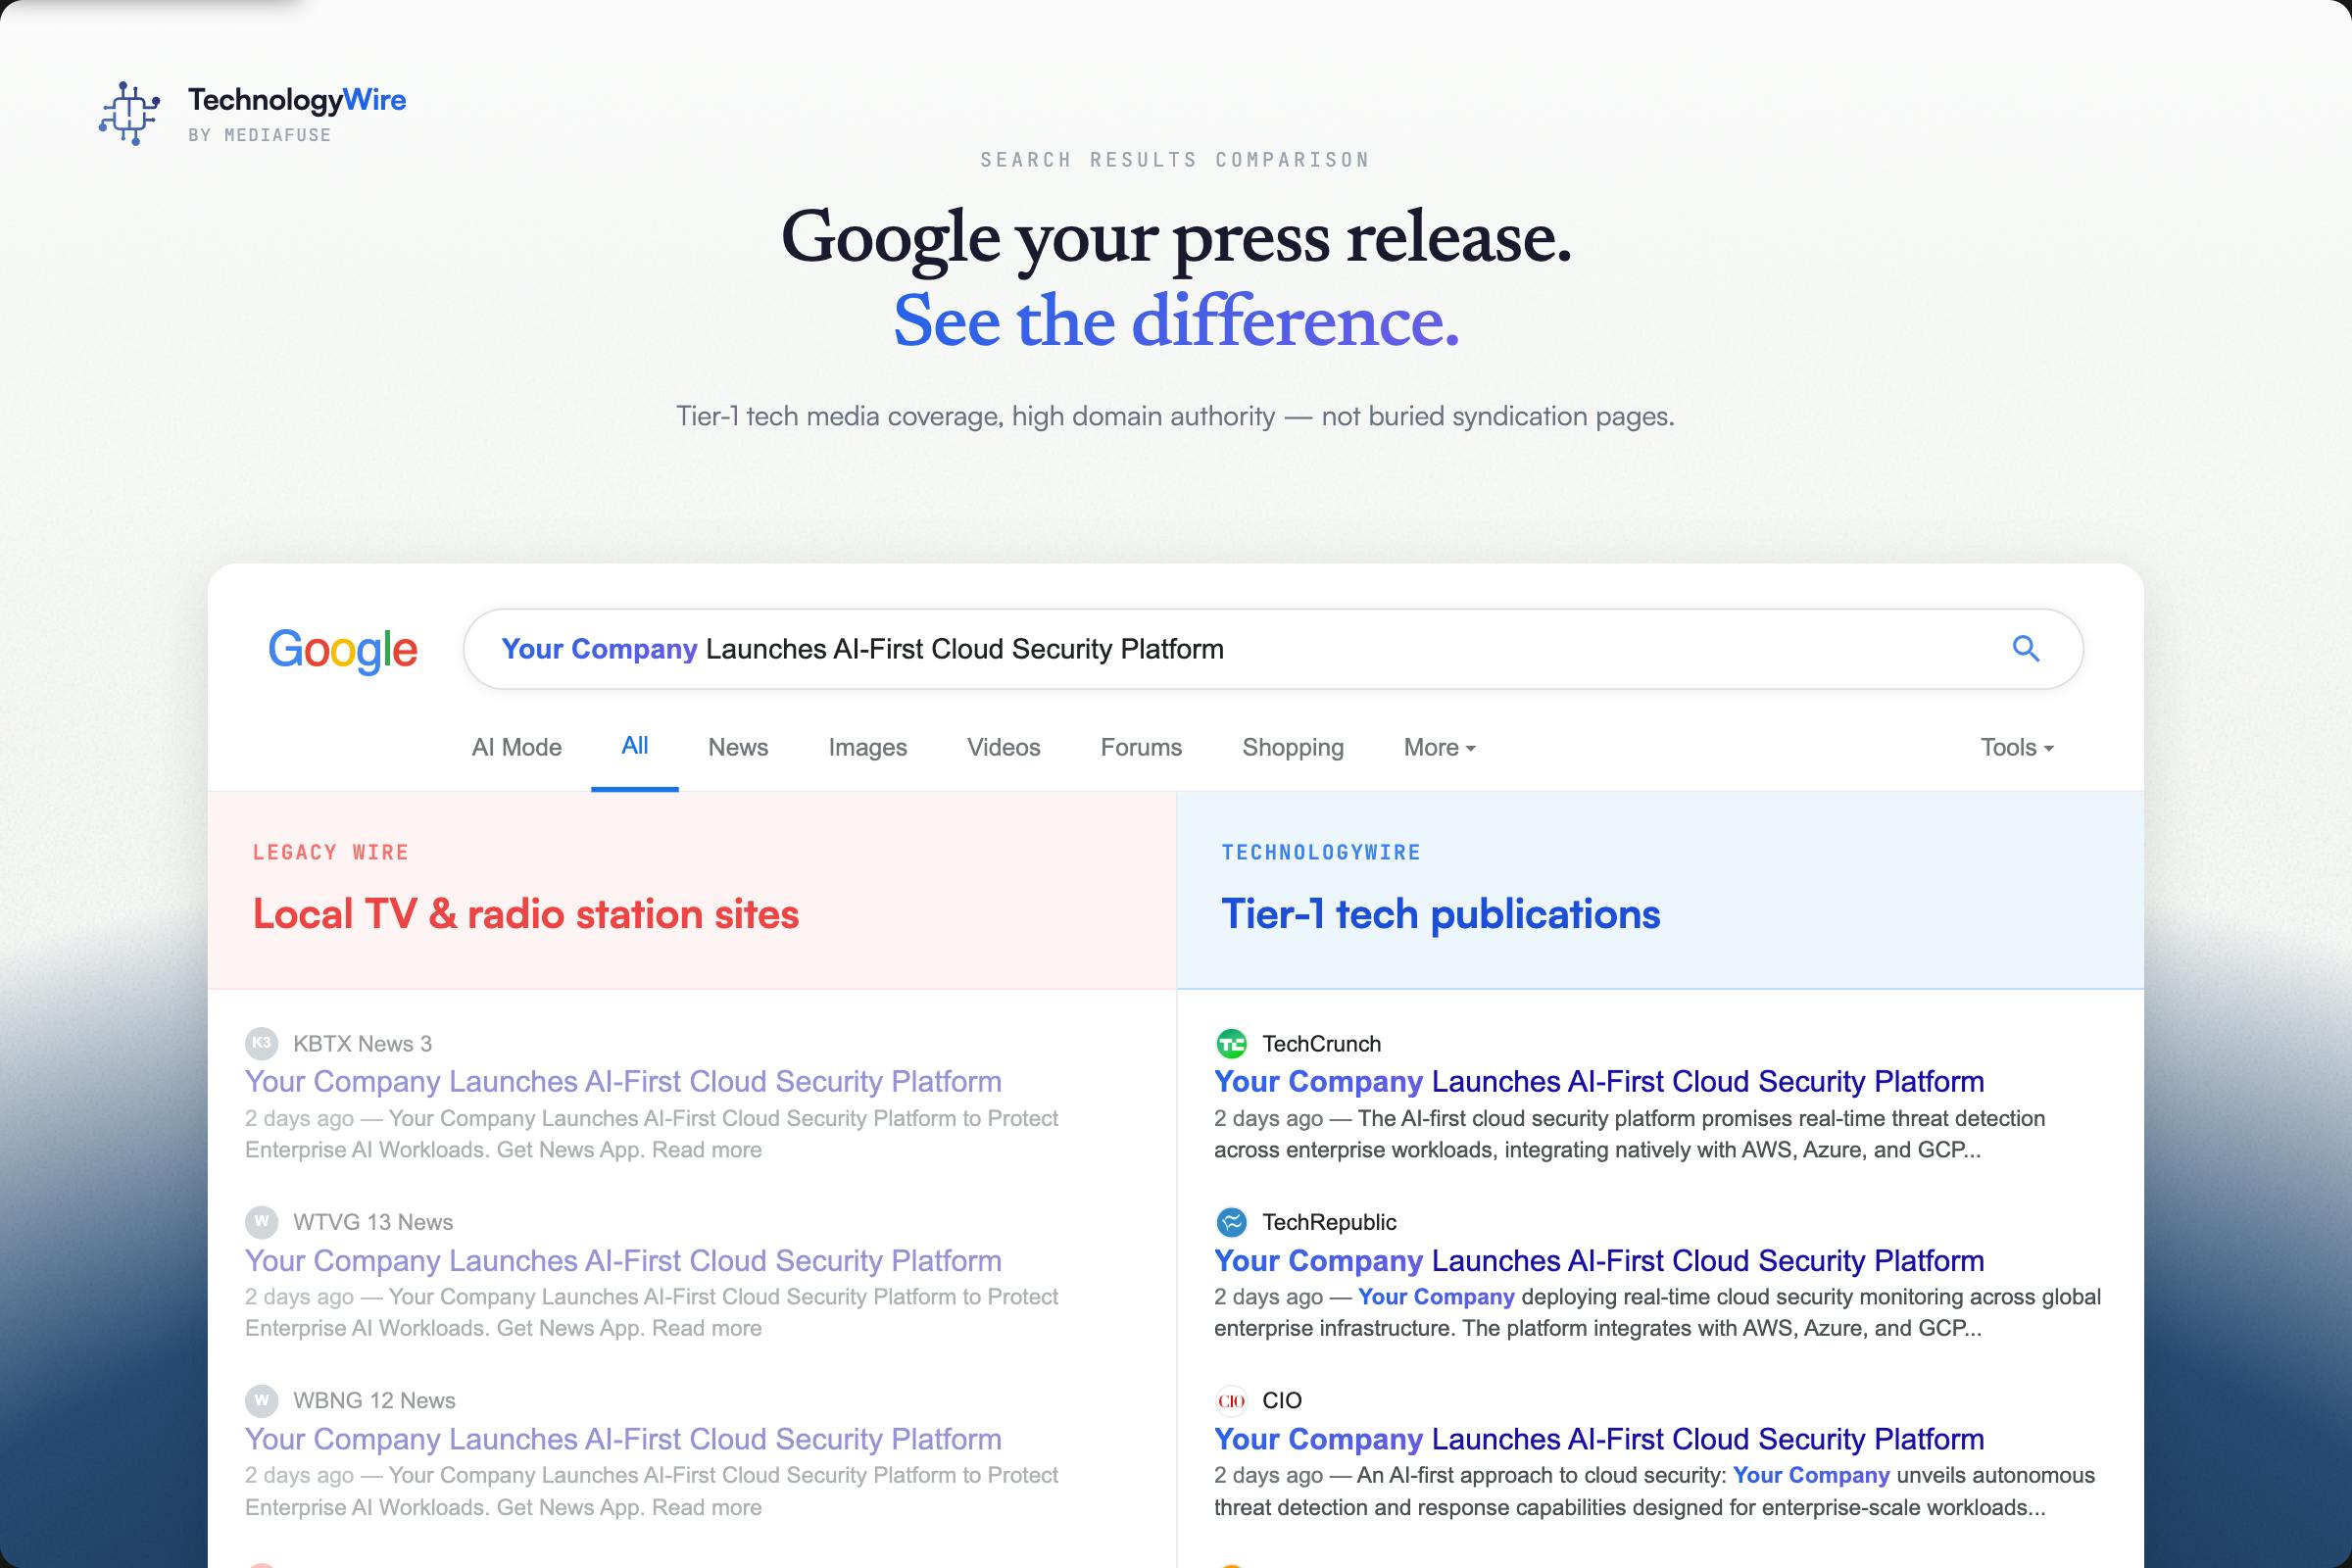Switch to the Forums tab
The height and width of the screenshot is (1568, 2352).
1141,747
